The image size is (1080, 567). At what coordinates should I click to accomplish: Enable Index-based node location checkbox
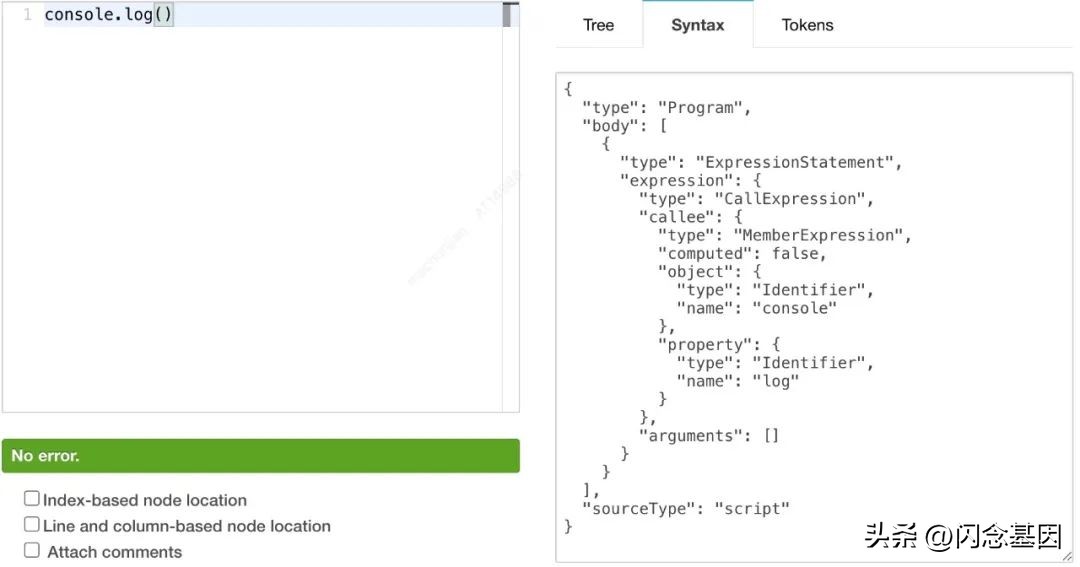[x=32, y=499]
